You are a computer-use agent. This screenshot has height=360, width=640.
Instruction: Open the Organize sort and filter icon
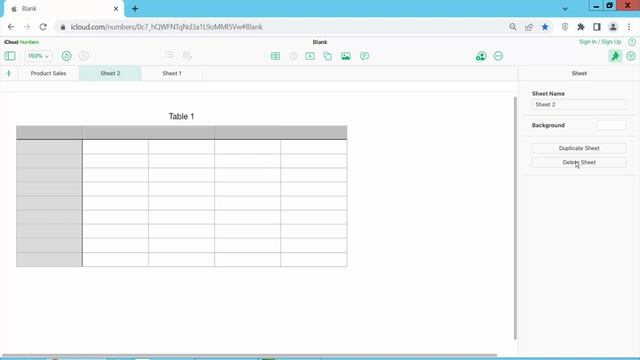[x=631, y=56]
